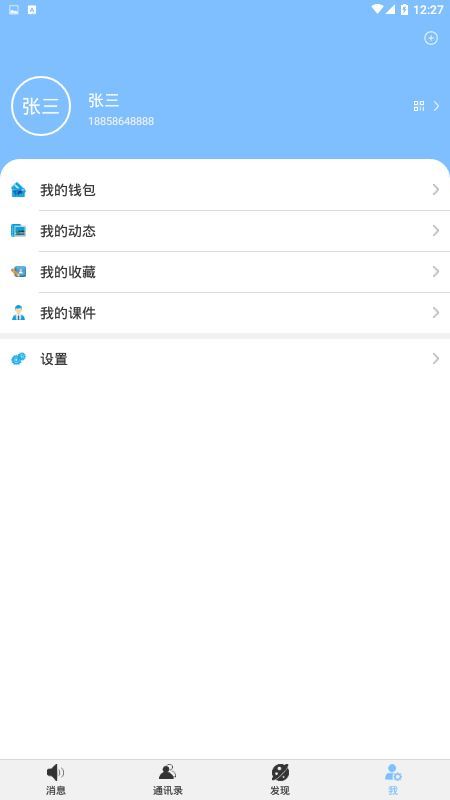Expand the 我的动态 row chevron
This screenshot has width=450, height=800.
click(x=436, y=231)
